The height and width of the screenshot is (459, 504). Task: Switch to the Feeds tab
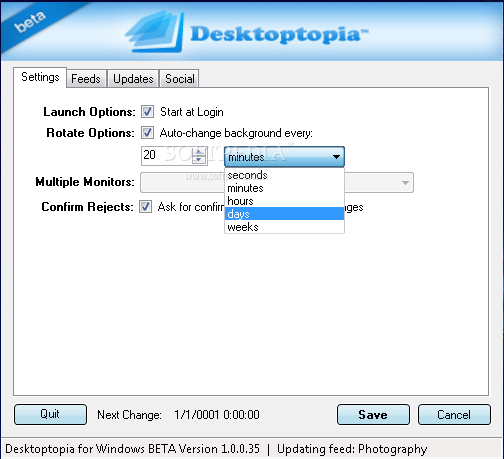[86, 79]
